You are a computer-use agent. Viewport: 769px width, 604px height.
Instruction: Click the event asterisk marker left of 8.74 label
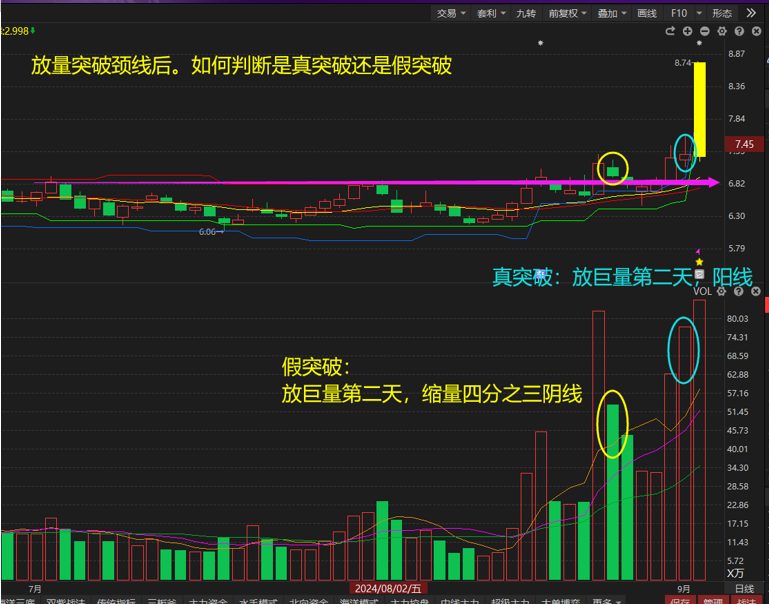coord(540,43)
